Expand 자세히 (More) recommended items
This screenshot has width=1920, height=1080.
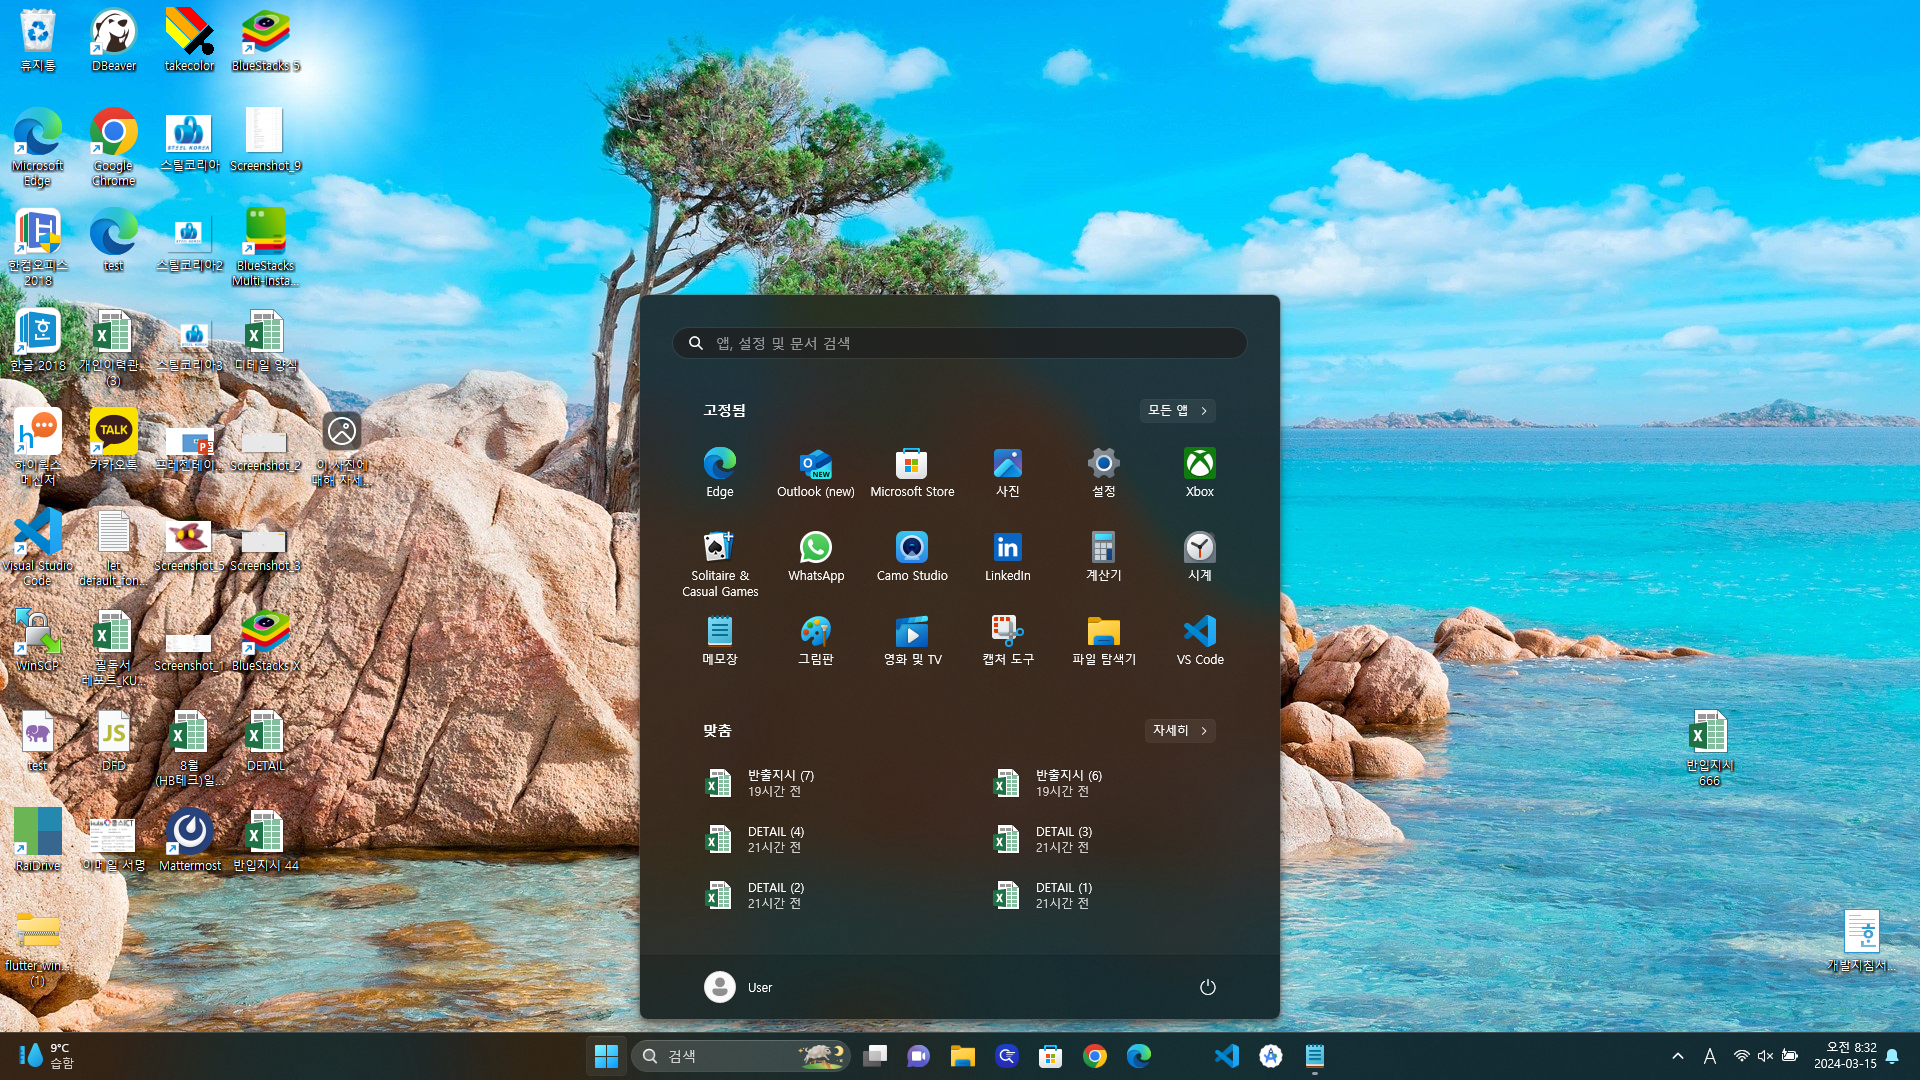1180,731
